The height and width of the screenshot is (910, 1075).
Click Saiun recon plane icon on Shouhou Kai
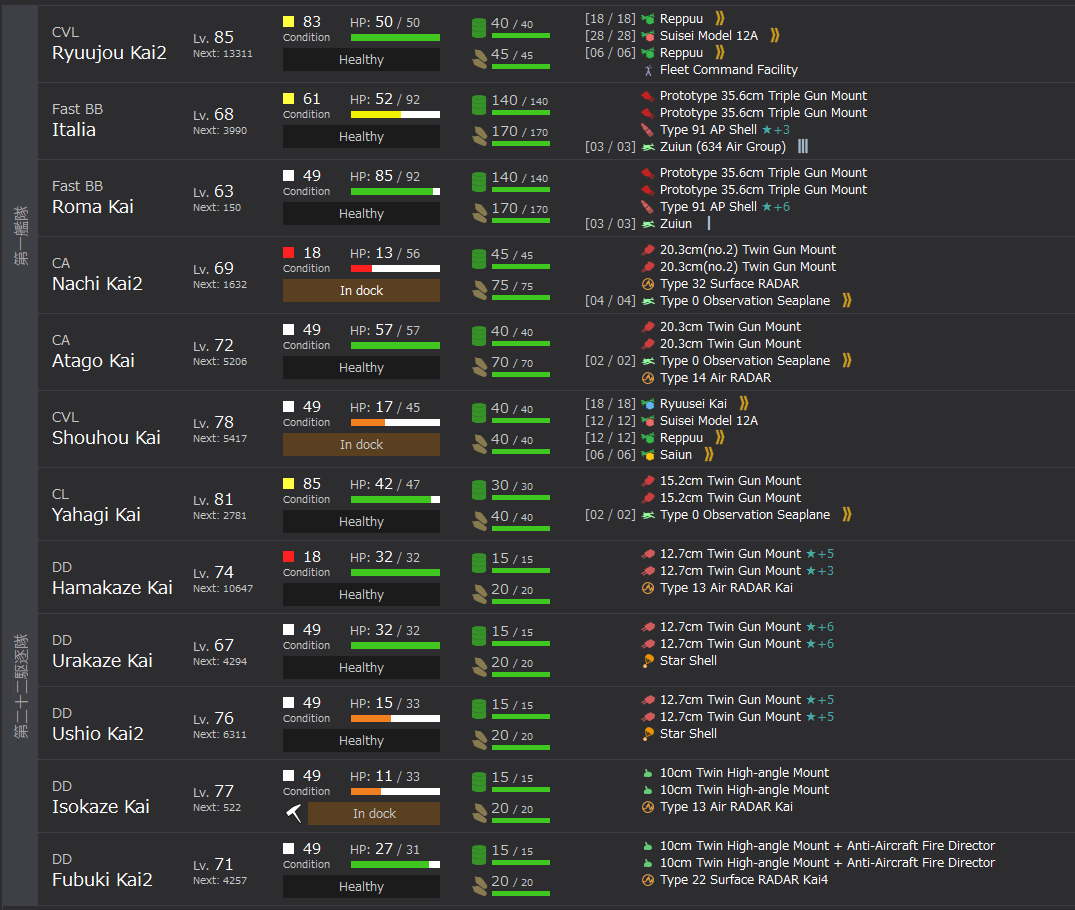648,455
